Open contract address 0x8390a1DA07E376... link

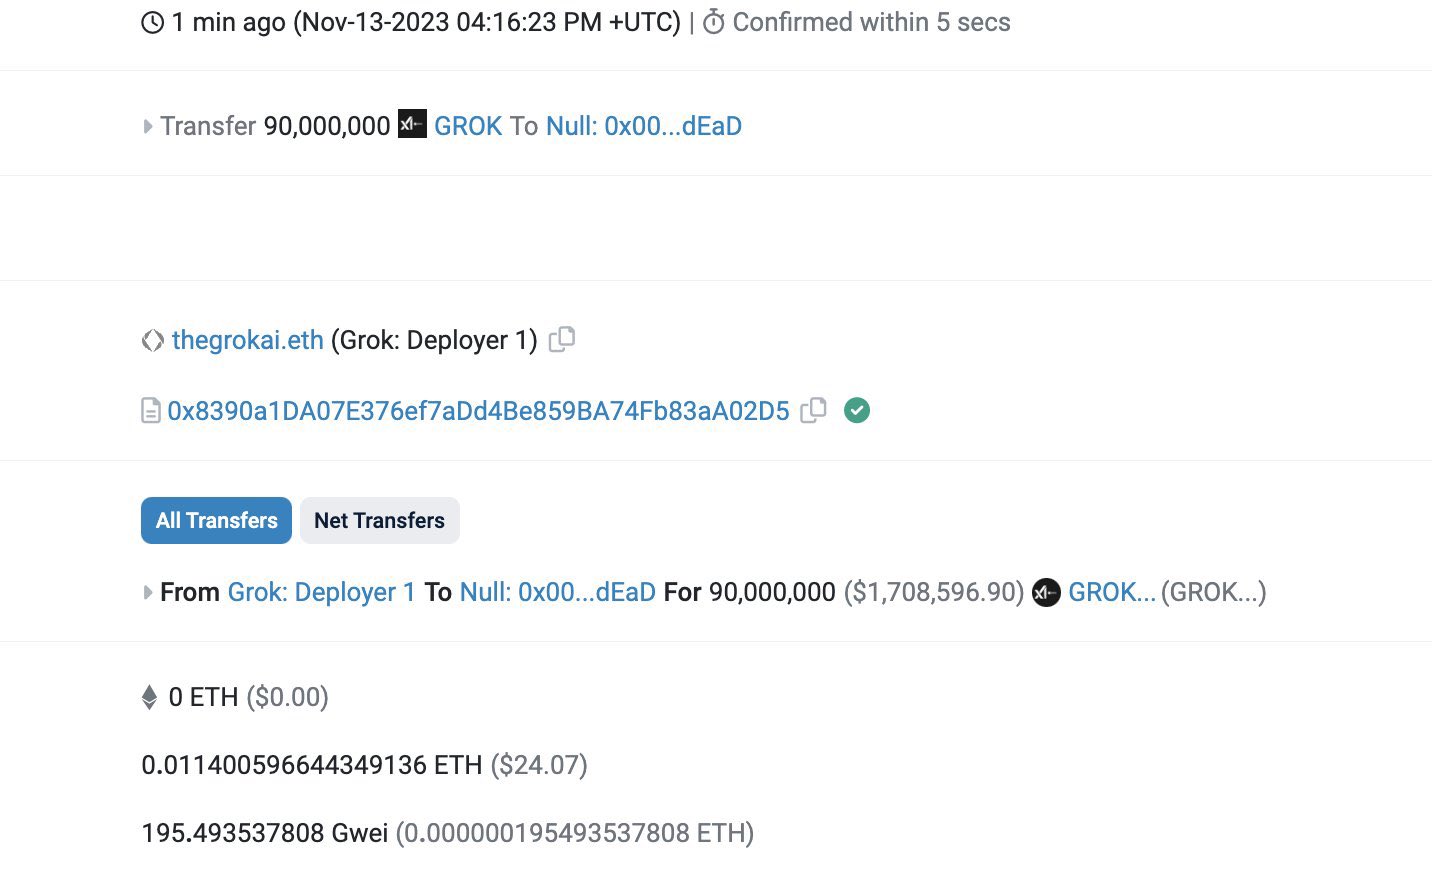coord(478,411)
